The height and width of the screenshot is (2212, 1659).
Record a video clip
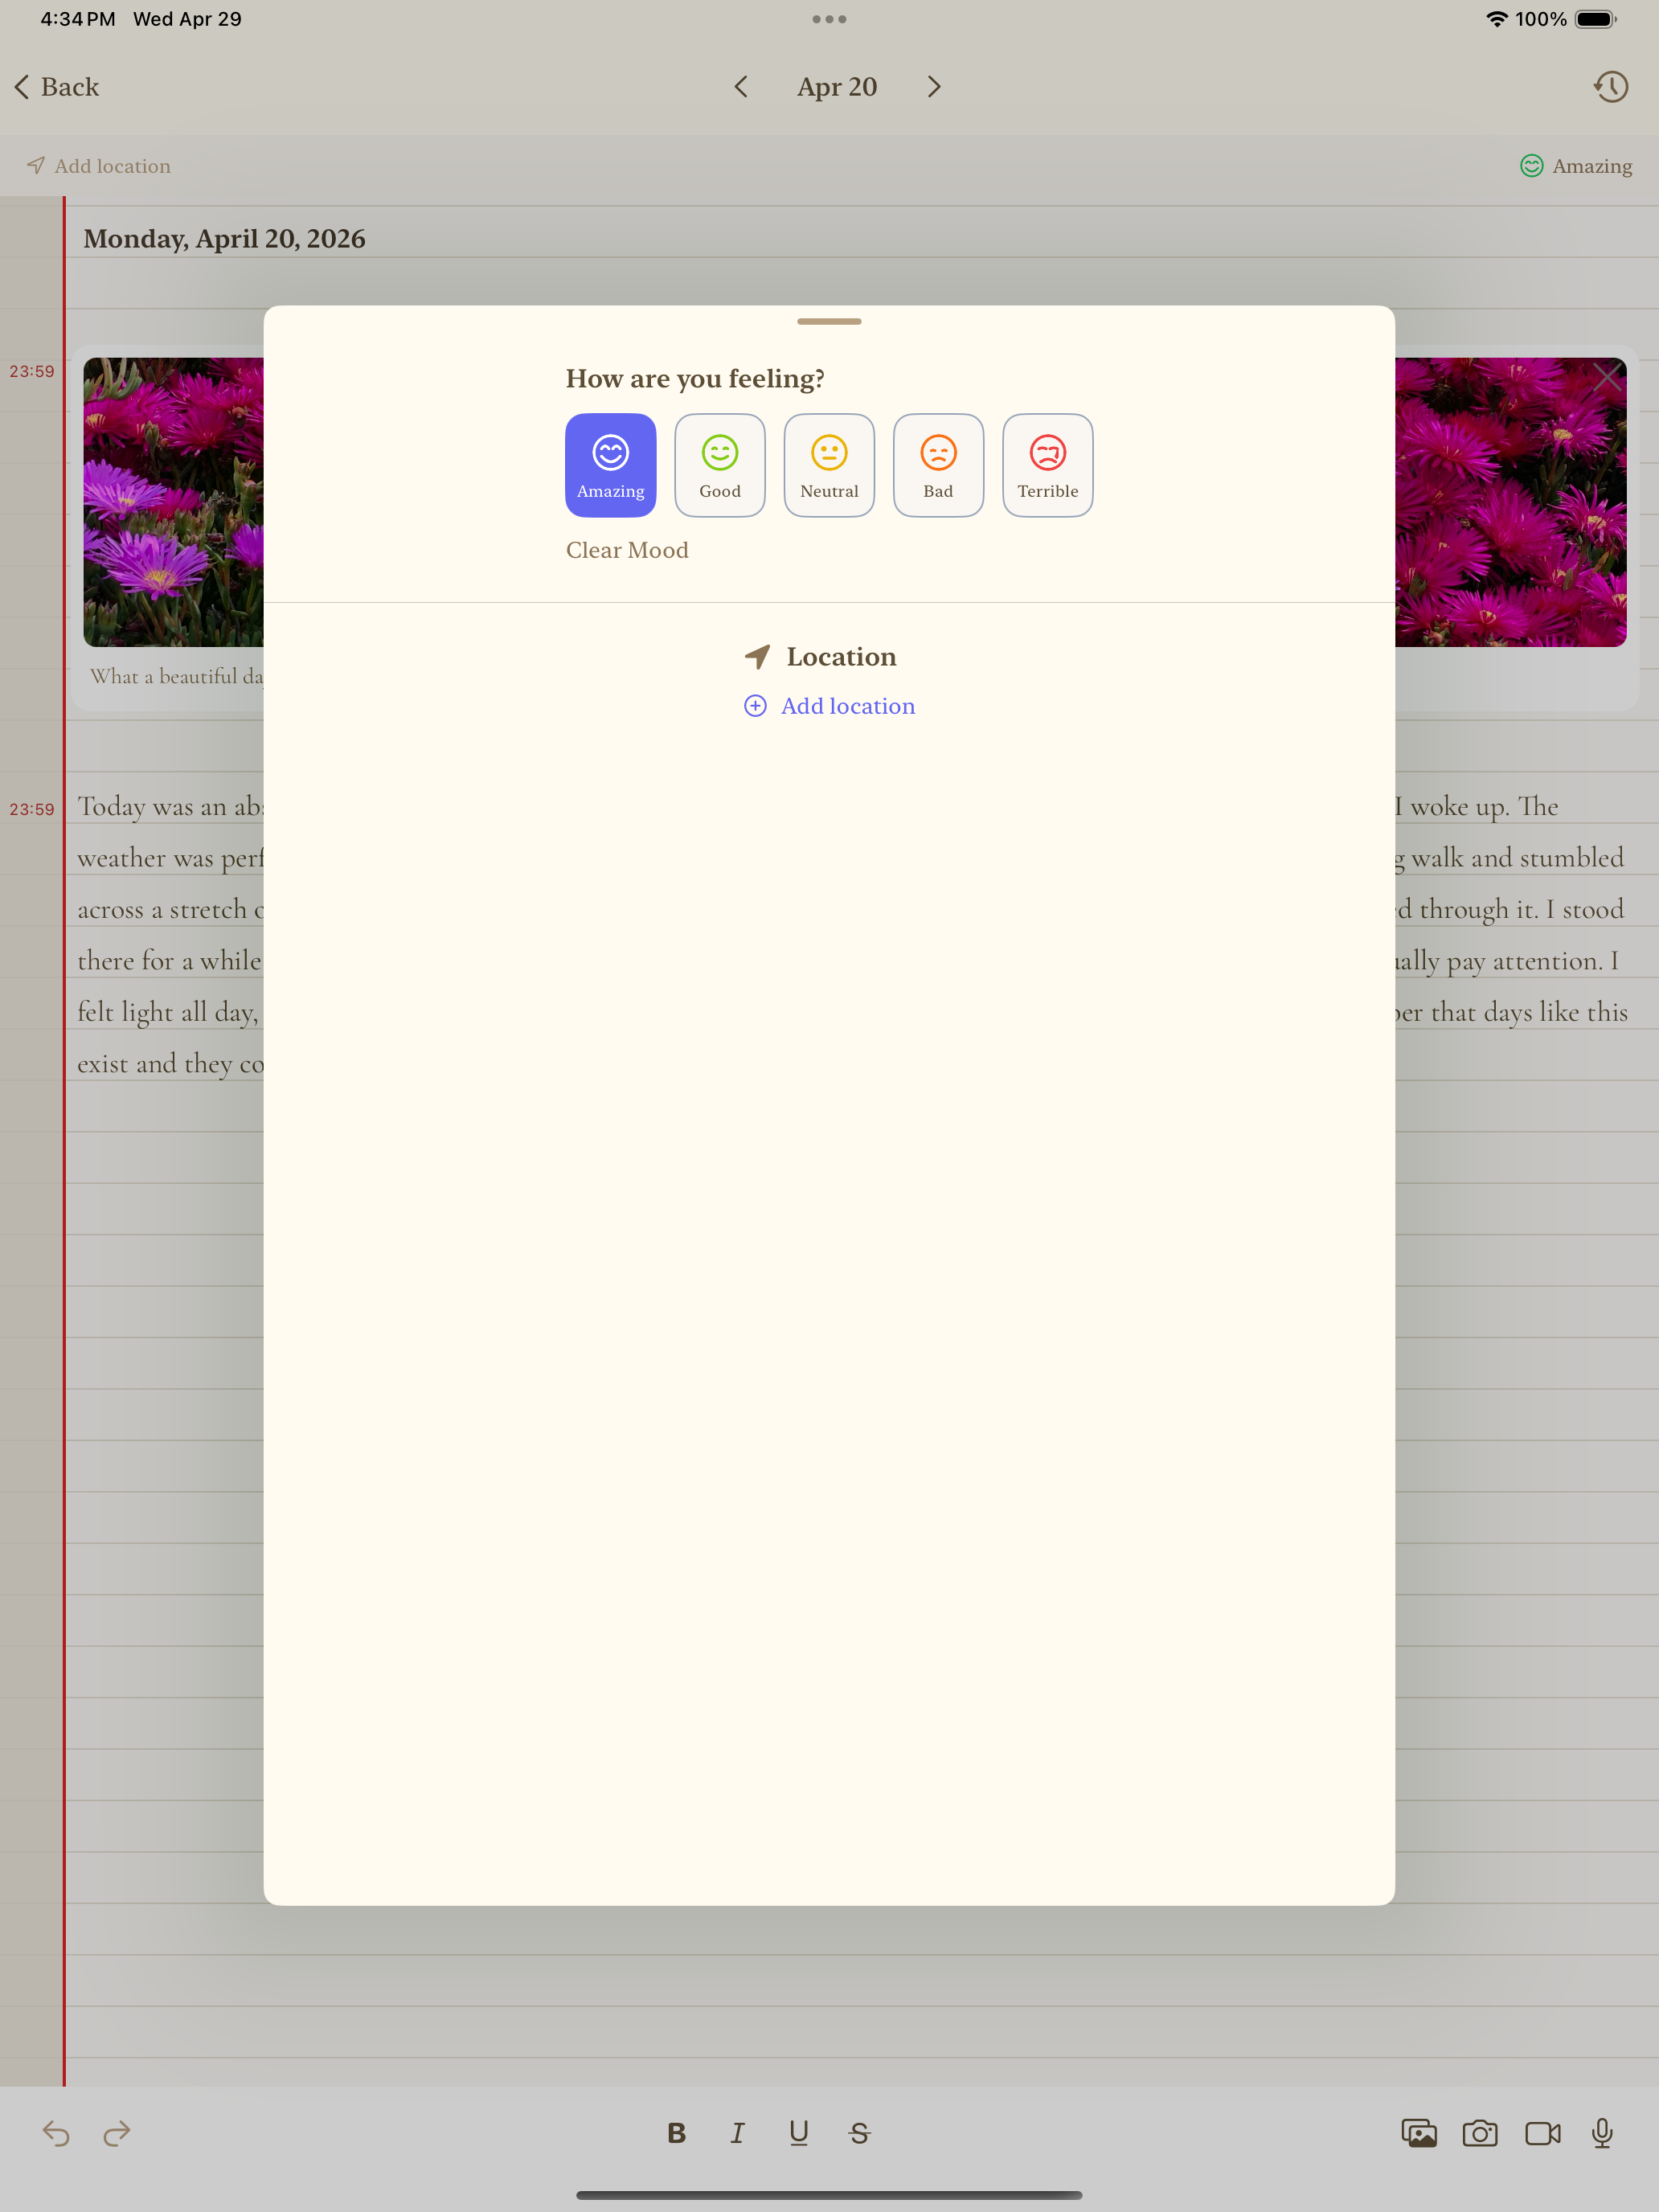pos(1543,2133)
